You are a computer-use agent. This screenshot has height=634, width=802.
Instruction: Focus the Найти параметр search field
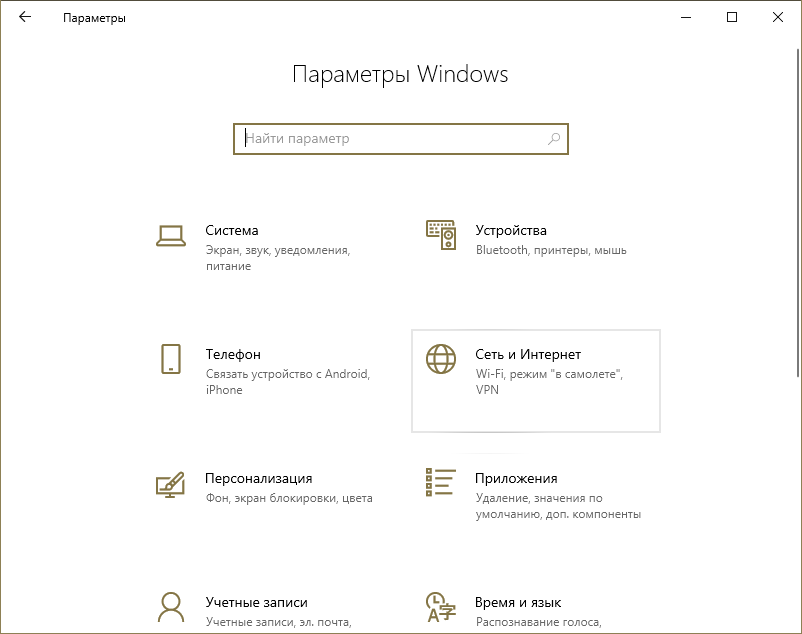[x=401, y=139]
